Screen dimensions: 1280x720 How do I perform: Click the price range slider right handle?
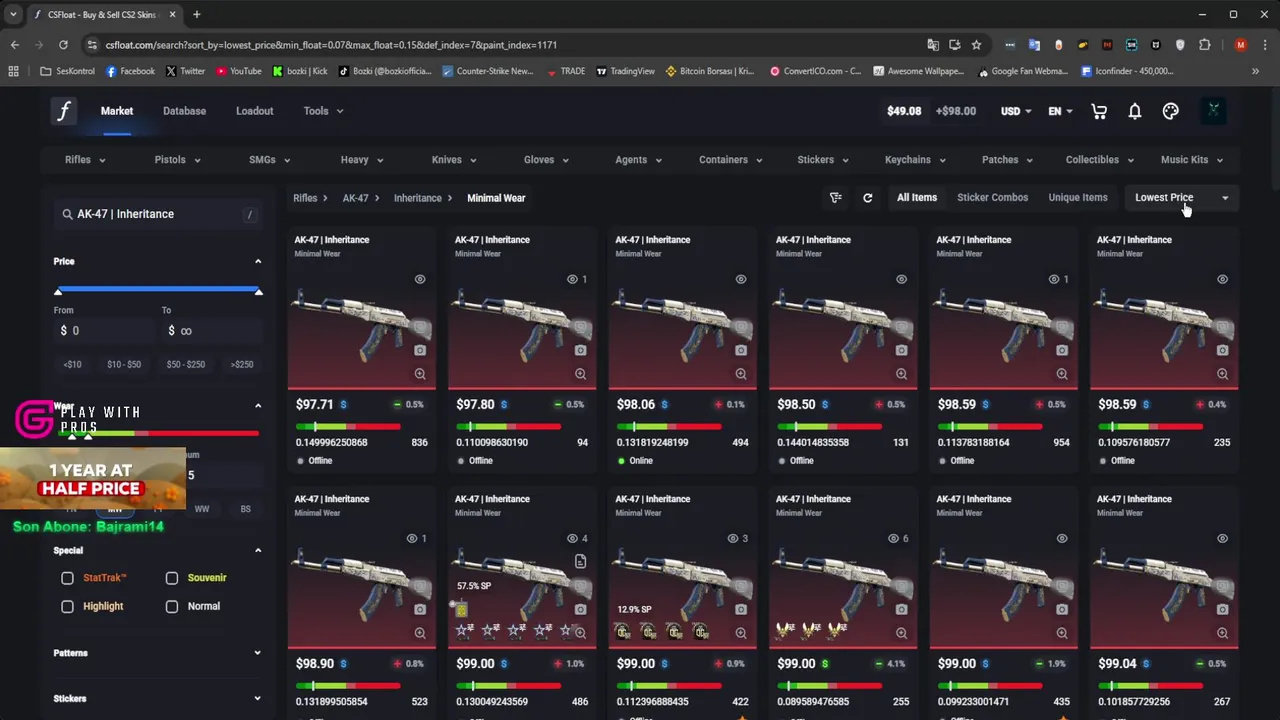click(258, 290)
